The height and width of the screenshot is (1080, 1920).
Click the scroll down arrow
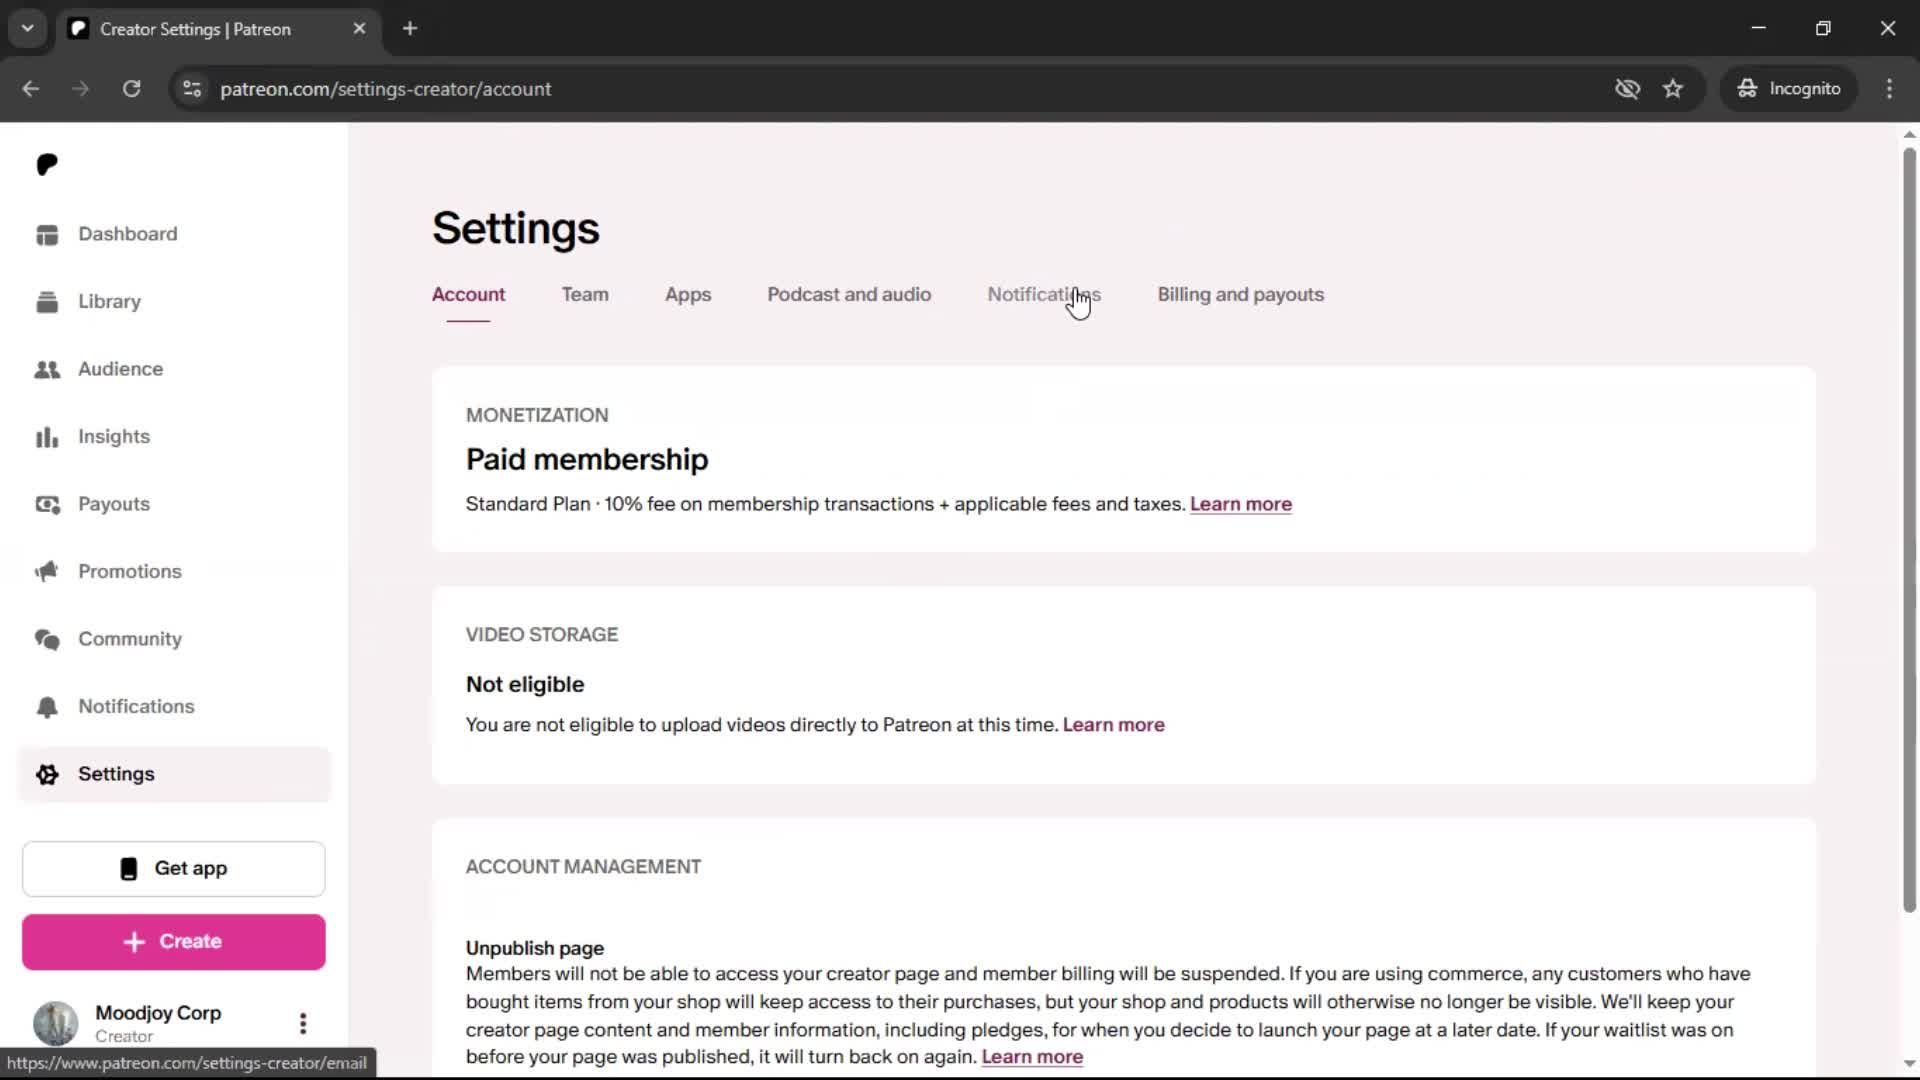pyautogui.click(x=1909, y=1064)
